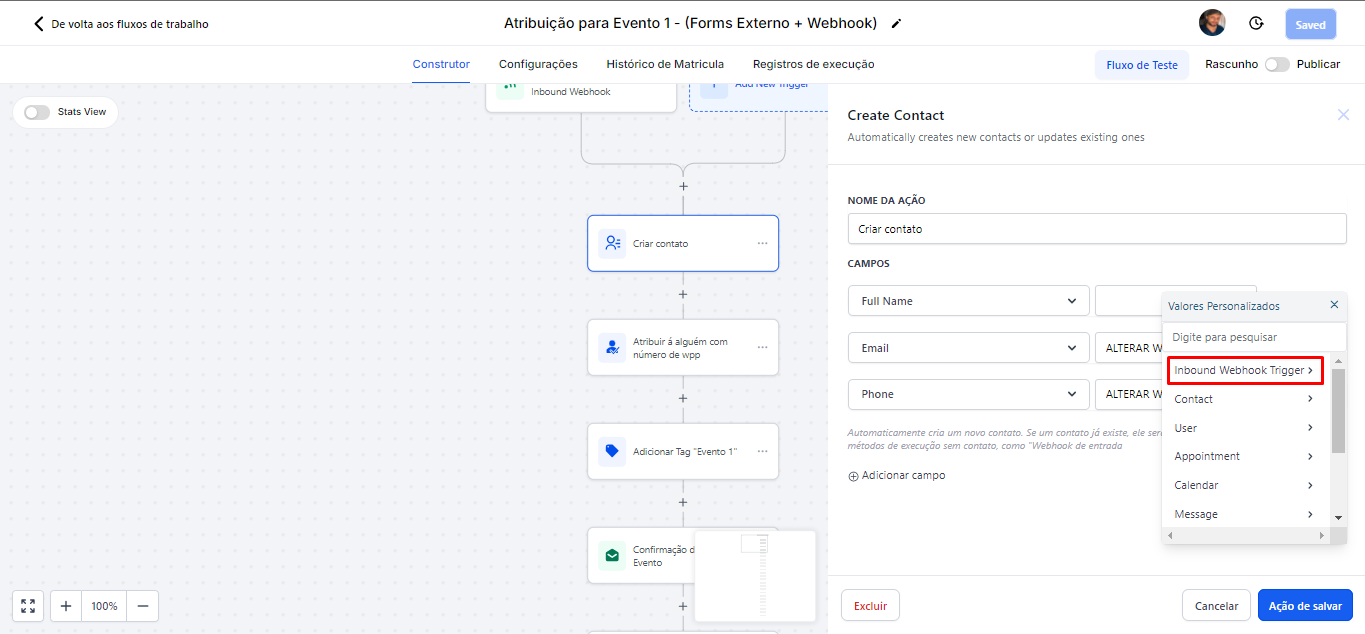Expand the Inbound Webhook Trigger option
The width and height of the screenshot is (1365, 634).
[x=1244, y=370]
